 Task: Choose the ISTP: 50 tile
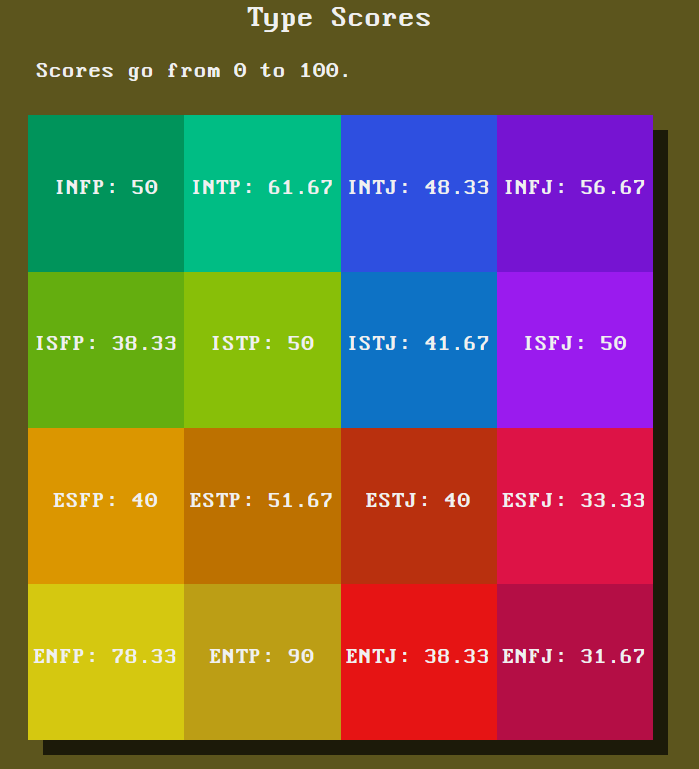(262, 350)
